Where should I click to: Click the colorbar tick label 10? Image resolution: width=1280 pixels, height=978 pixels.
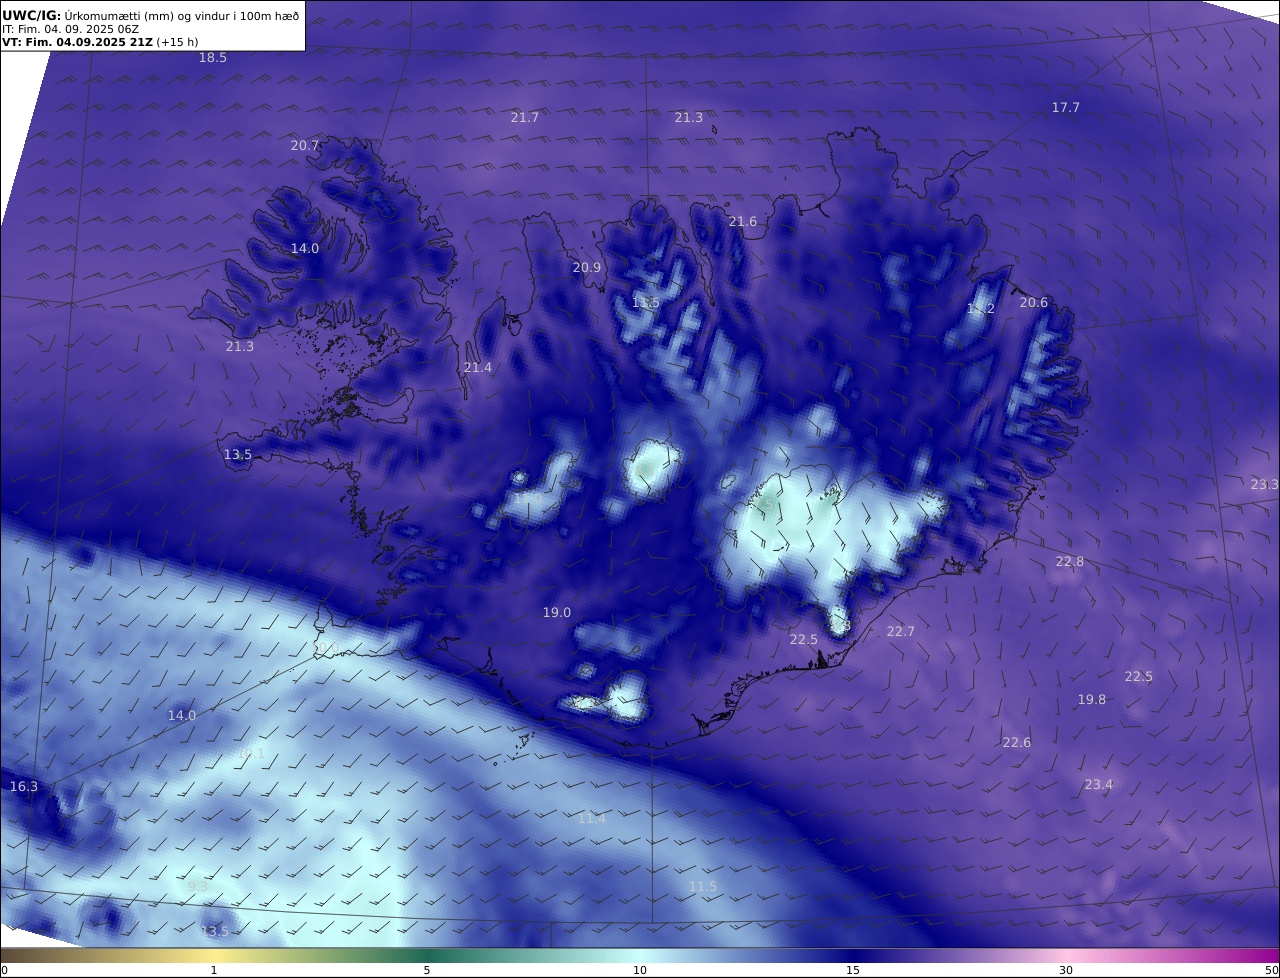click(640, 970)
